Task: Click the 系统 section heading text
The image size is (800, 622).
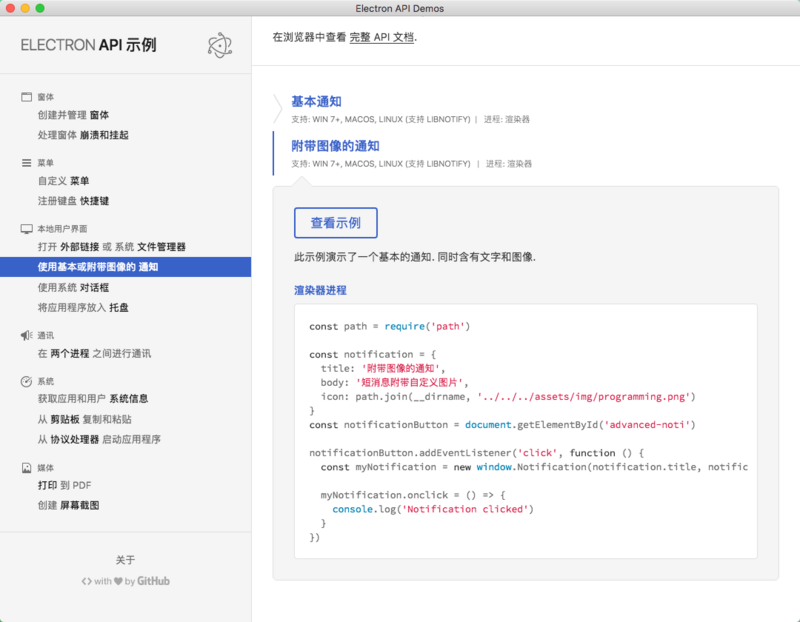Action: click(x=46, y=381)
